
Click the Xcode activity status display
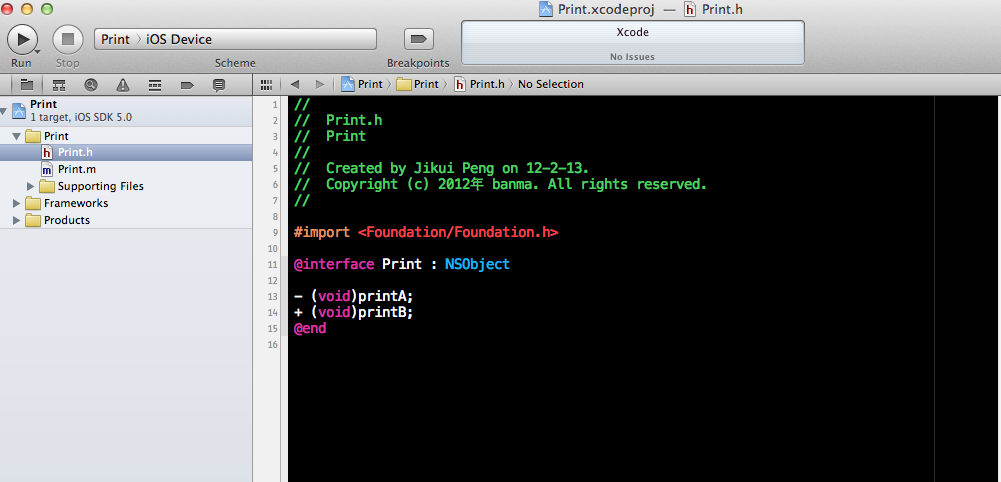click(x=633, y=42)
